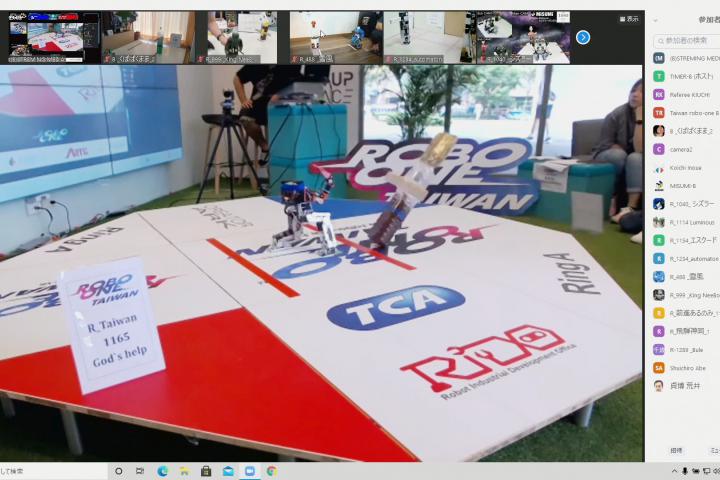Click the R_飛騨神岡 avatar icon
The image size is (720, 480).
pos(659,331)
